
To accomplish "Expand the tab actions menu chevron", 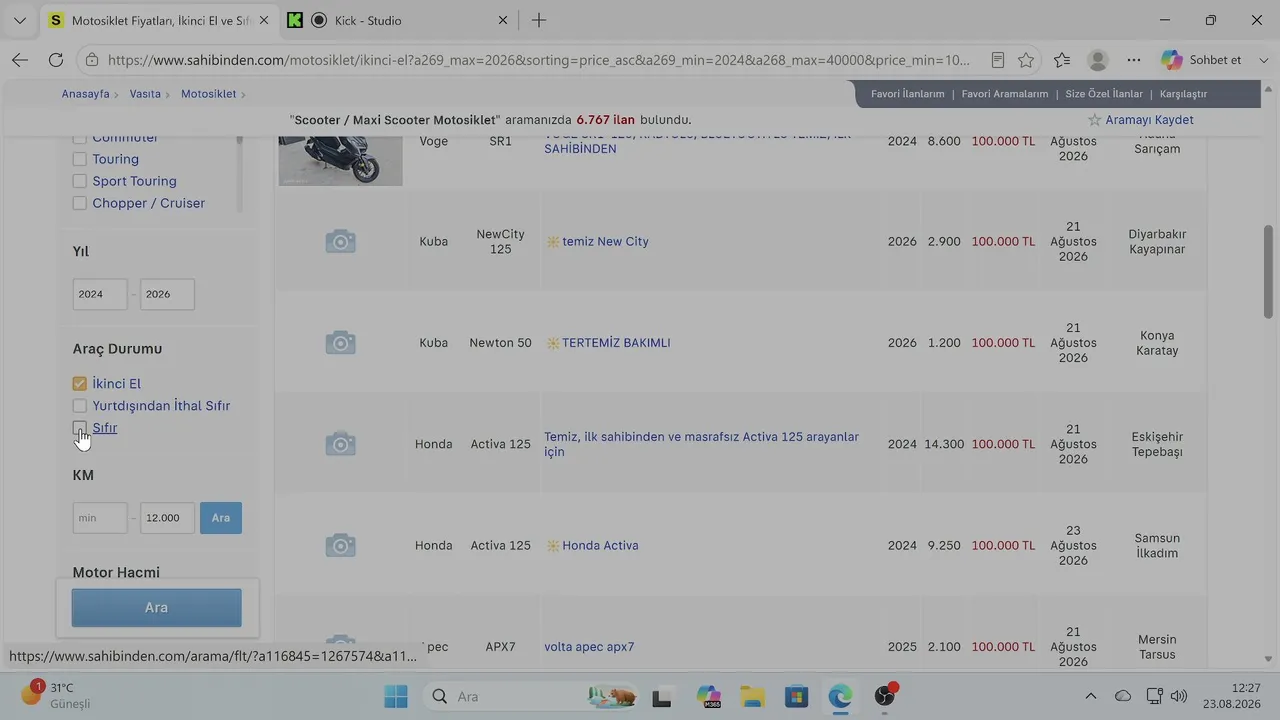I will coord(20,20).
